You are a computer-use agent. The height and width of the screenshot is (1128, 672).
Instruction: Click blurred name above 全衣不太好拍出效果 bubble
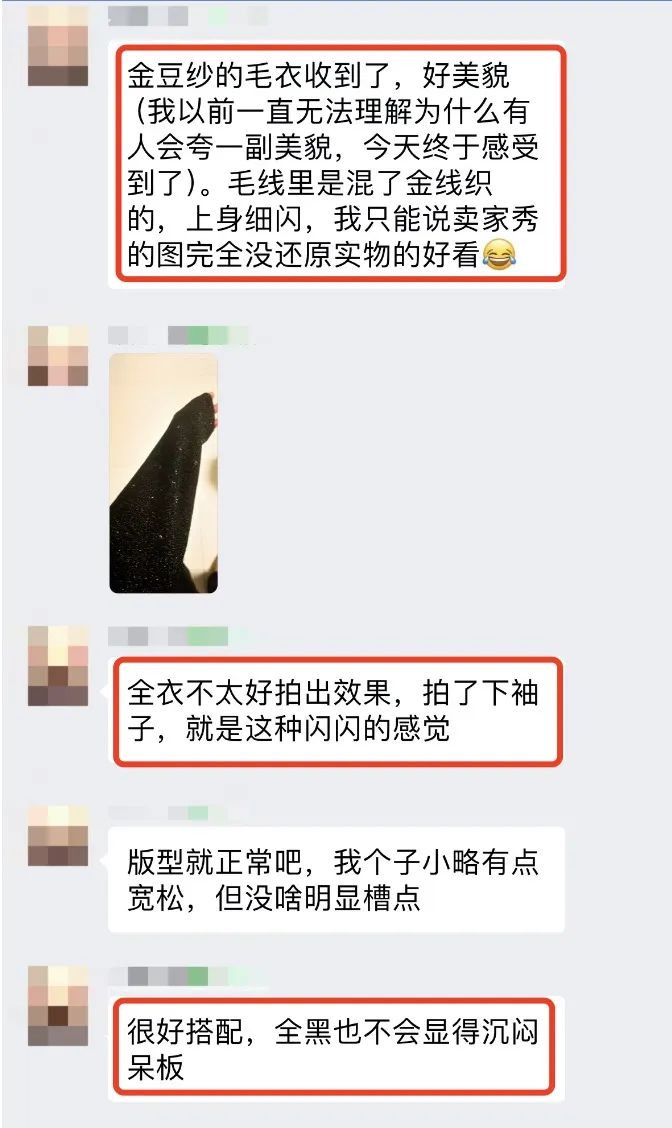coord(169,636)
